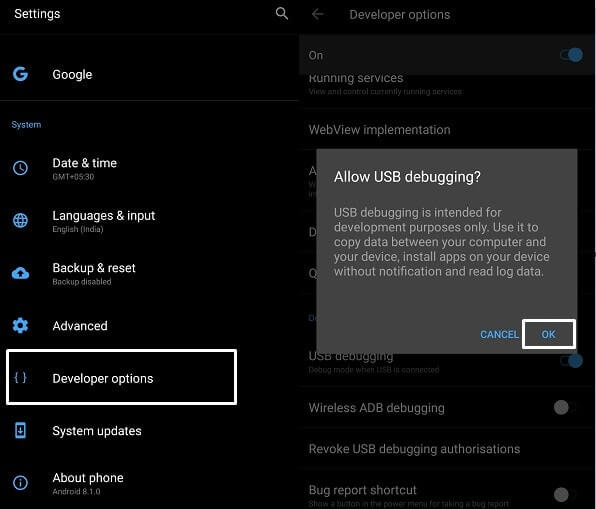Tap the English (India) language subtitle
This screenshot has height=509, width=596.
78,229
